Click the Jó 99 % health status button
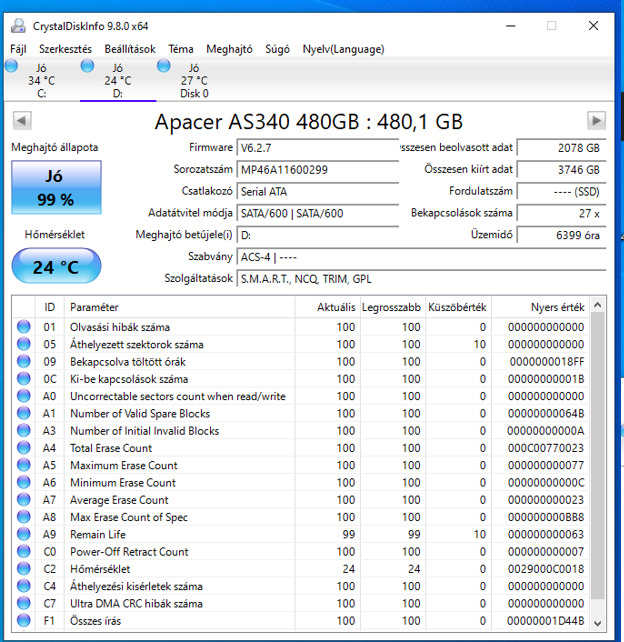The image size is (624, 642). tap(56, 187)
